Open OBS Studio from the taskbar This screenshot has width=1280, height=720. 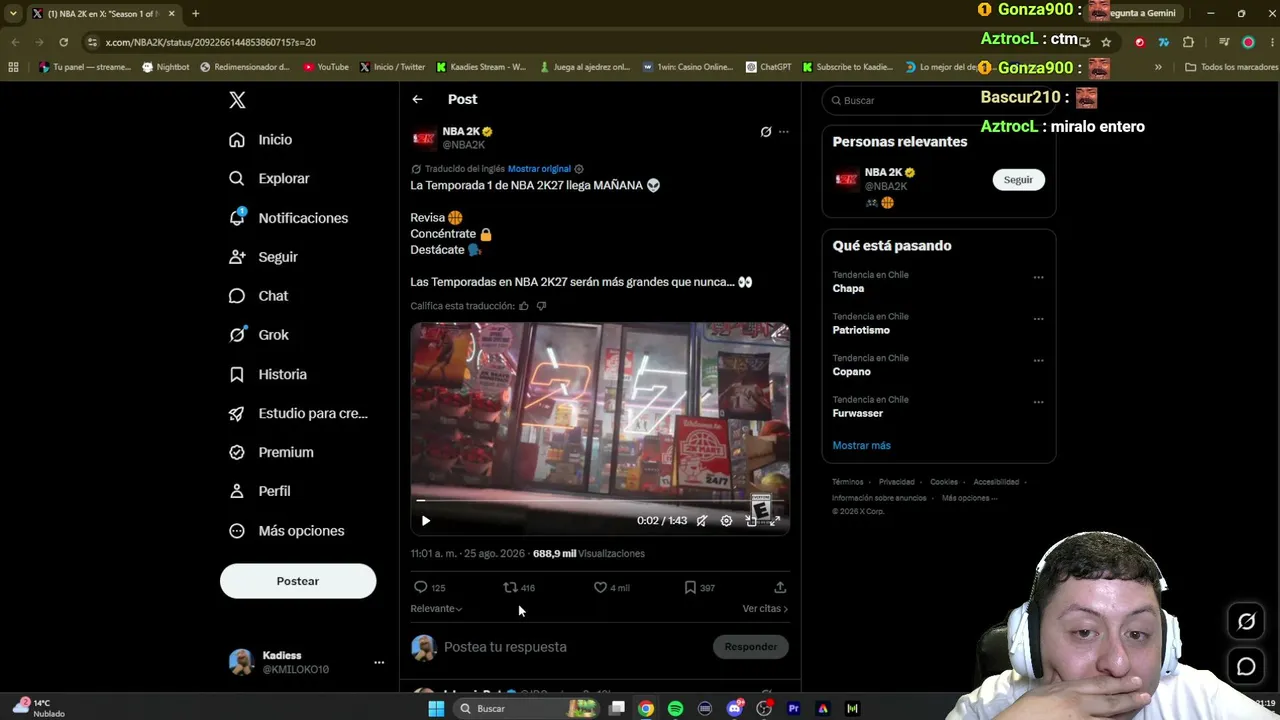764,709
